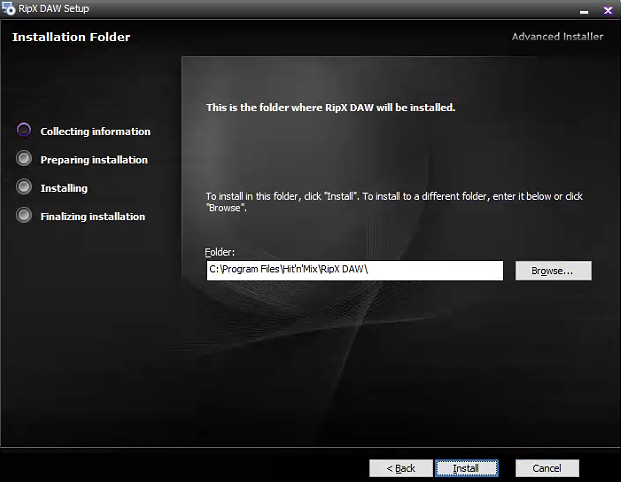Click the Preparing installation step label
This screenshot has height=482, width=621.
tap(94, 160)
